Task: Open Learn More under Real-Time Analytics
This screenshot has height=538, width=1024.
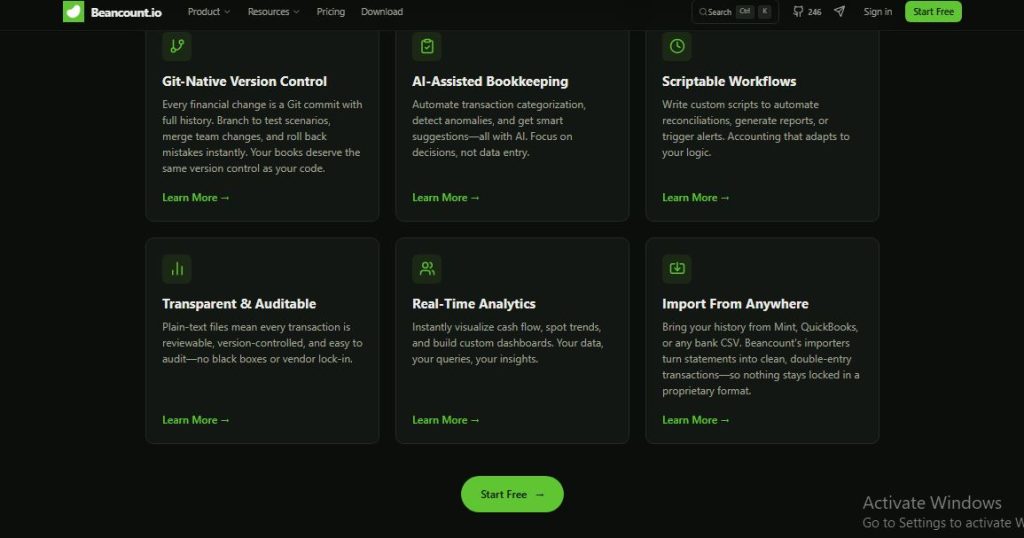Action: point(446,420)
